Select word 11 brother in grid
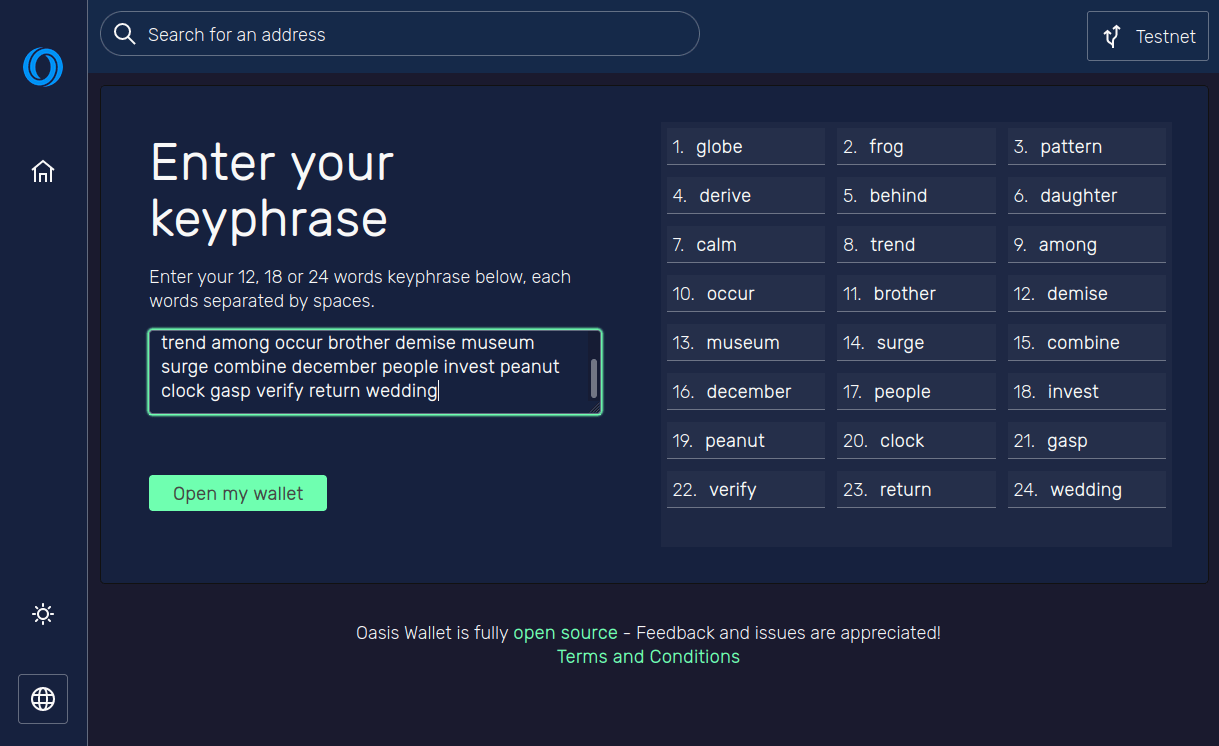This screenshot has width=1219, height=746. point(916,294)
